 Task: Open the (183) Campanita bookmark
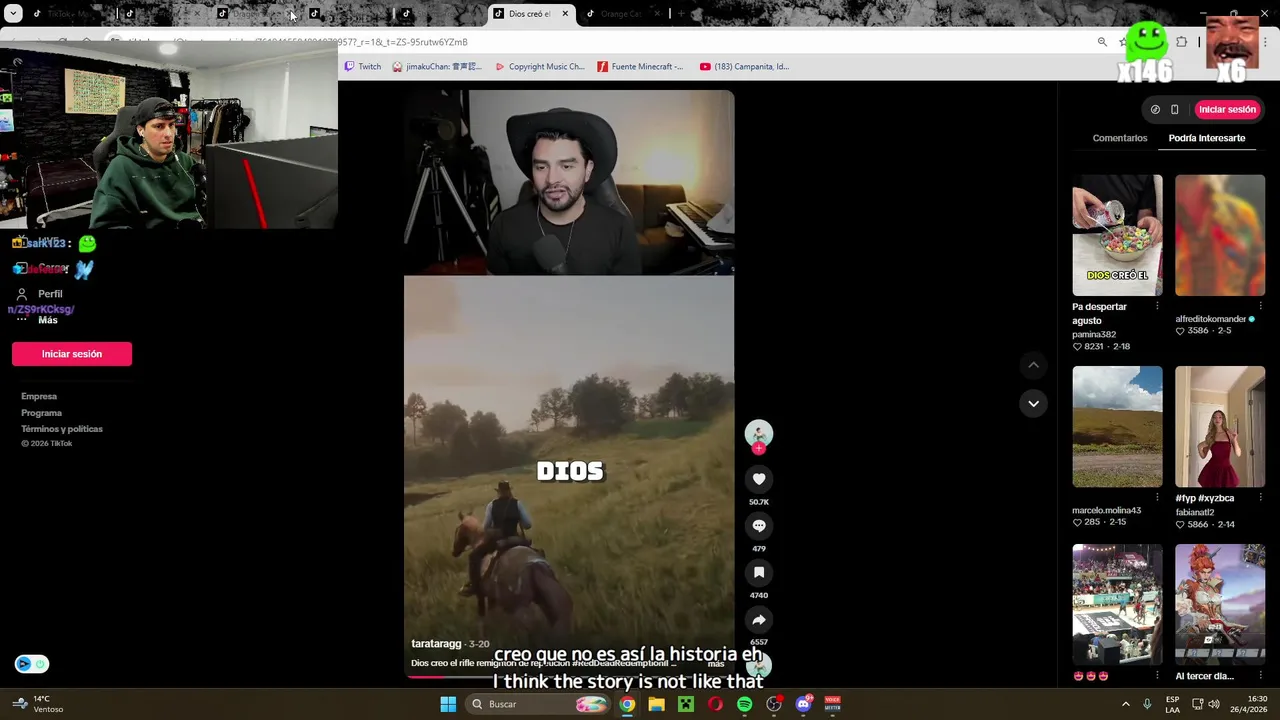744,67
